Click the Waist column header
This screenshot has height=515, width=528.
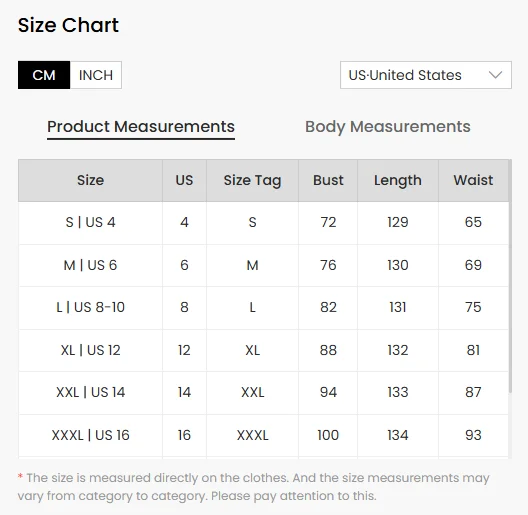(x=473, y=181)
